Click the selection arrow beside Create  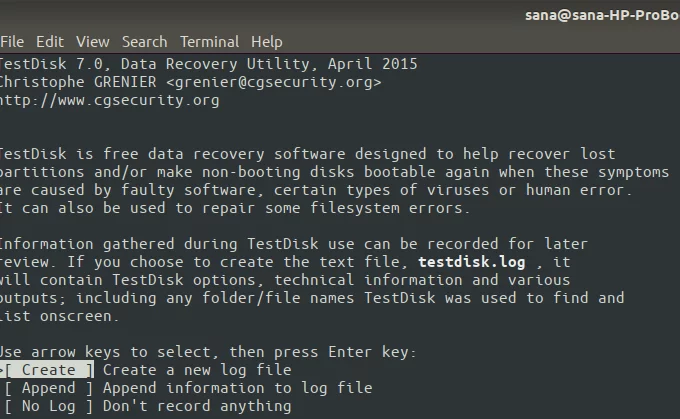coord(2,370)
